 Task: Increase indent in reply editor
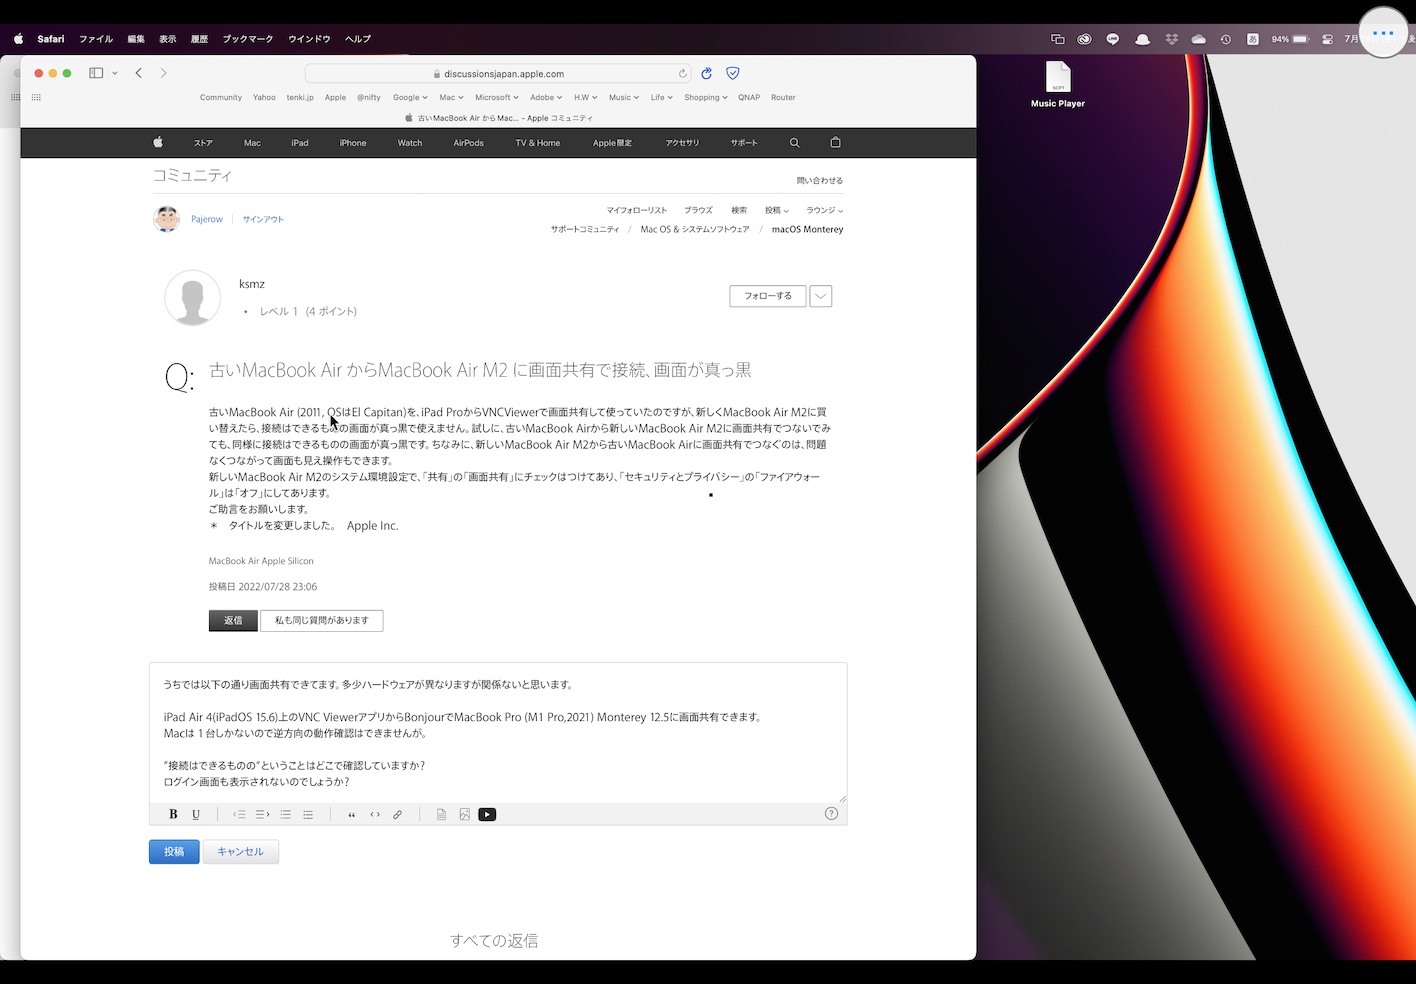(x=262, y=814)
